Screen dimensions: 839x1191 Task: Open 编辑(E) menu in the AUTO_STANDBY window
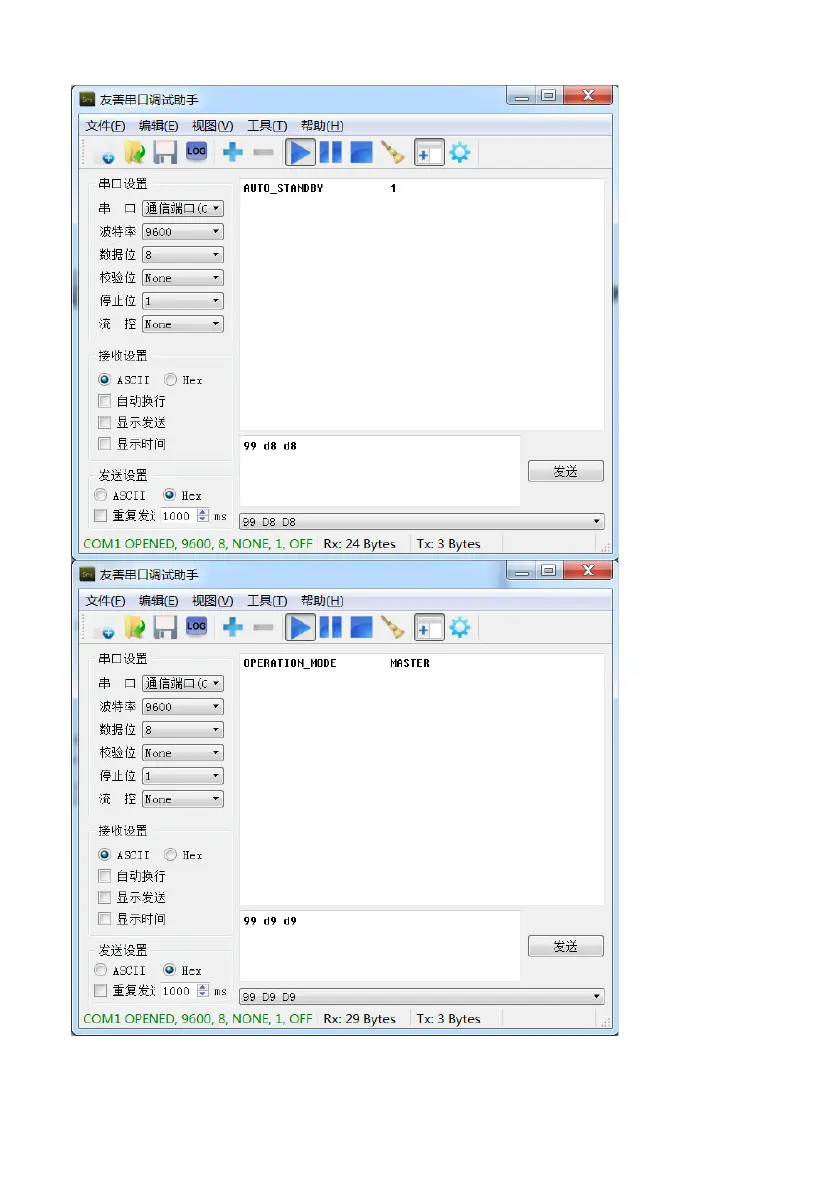[159, 125]
